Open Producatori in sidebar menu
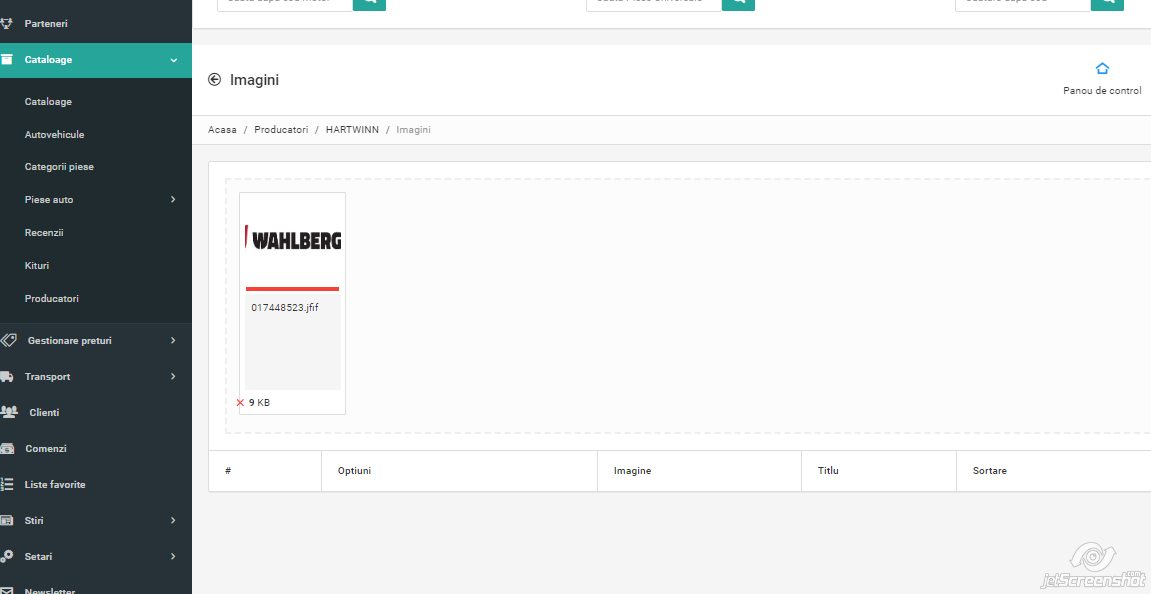Screen dimensions: 1151x594 [51, 298]
